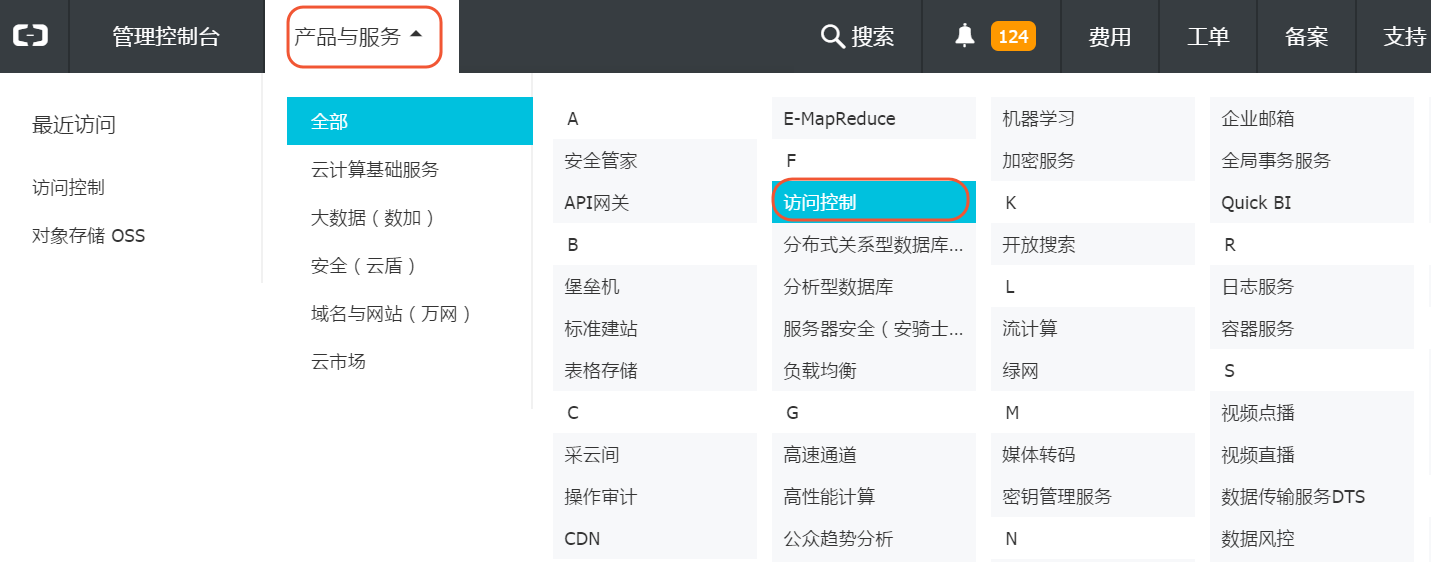
Task: Open API网关 service
Action: [x=655, y=202]
